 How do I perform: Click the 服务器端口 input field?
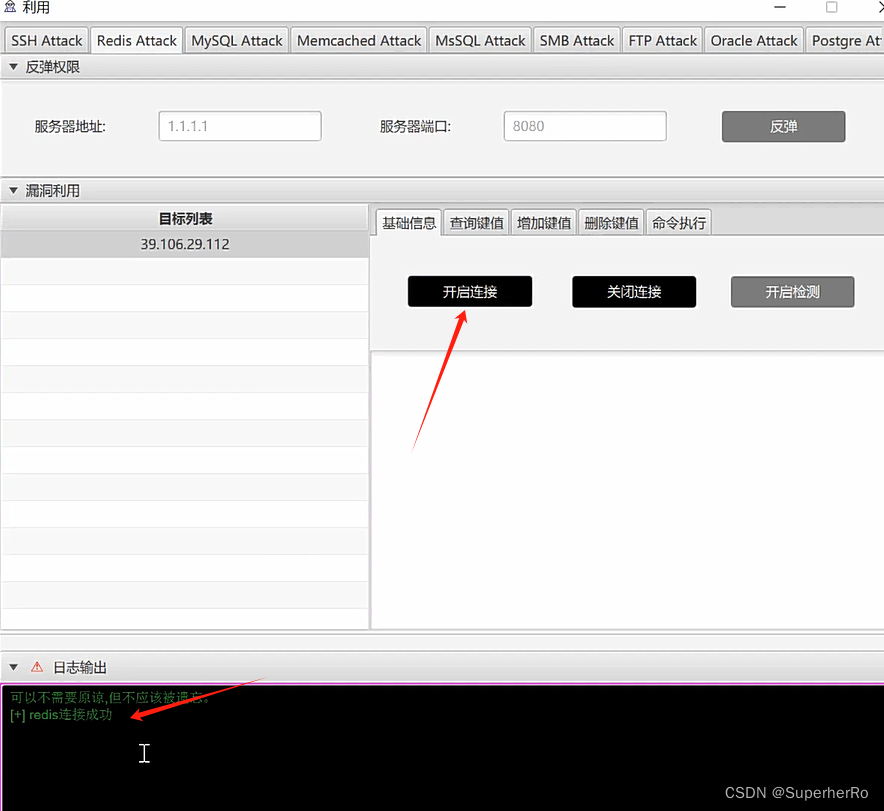pos(585,126)
